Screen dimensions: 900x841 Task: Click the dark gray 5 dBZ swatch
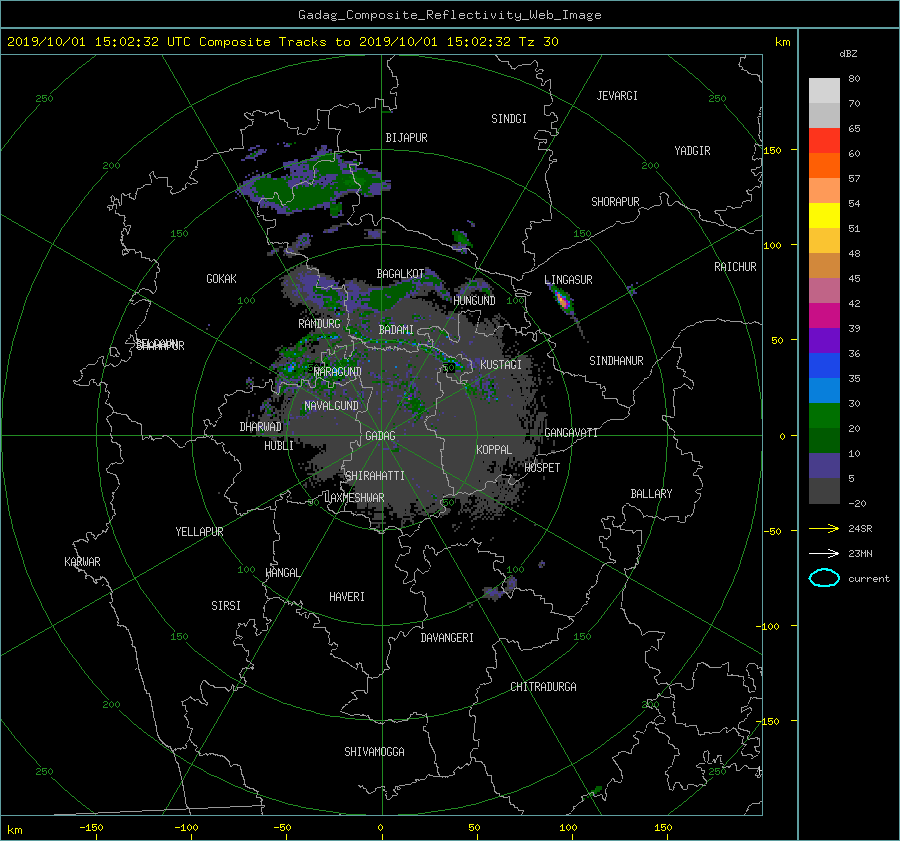tap(824, 491)
